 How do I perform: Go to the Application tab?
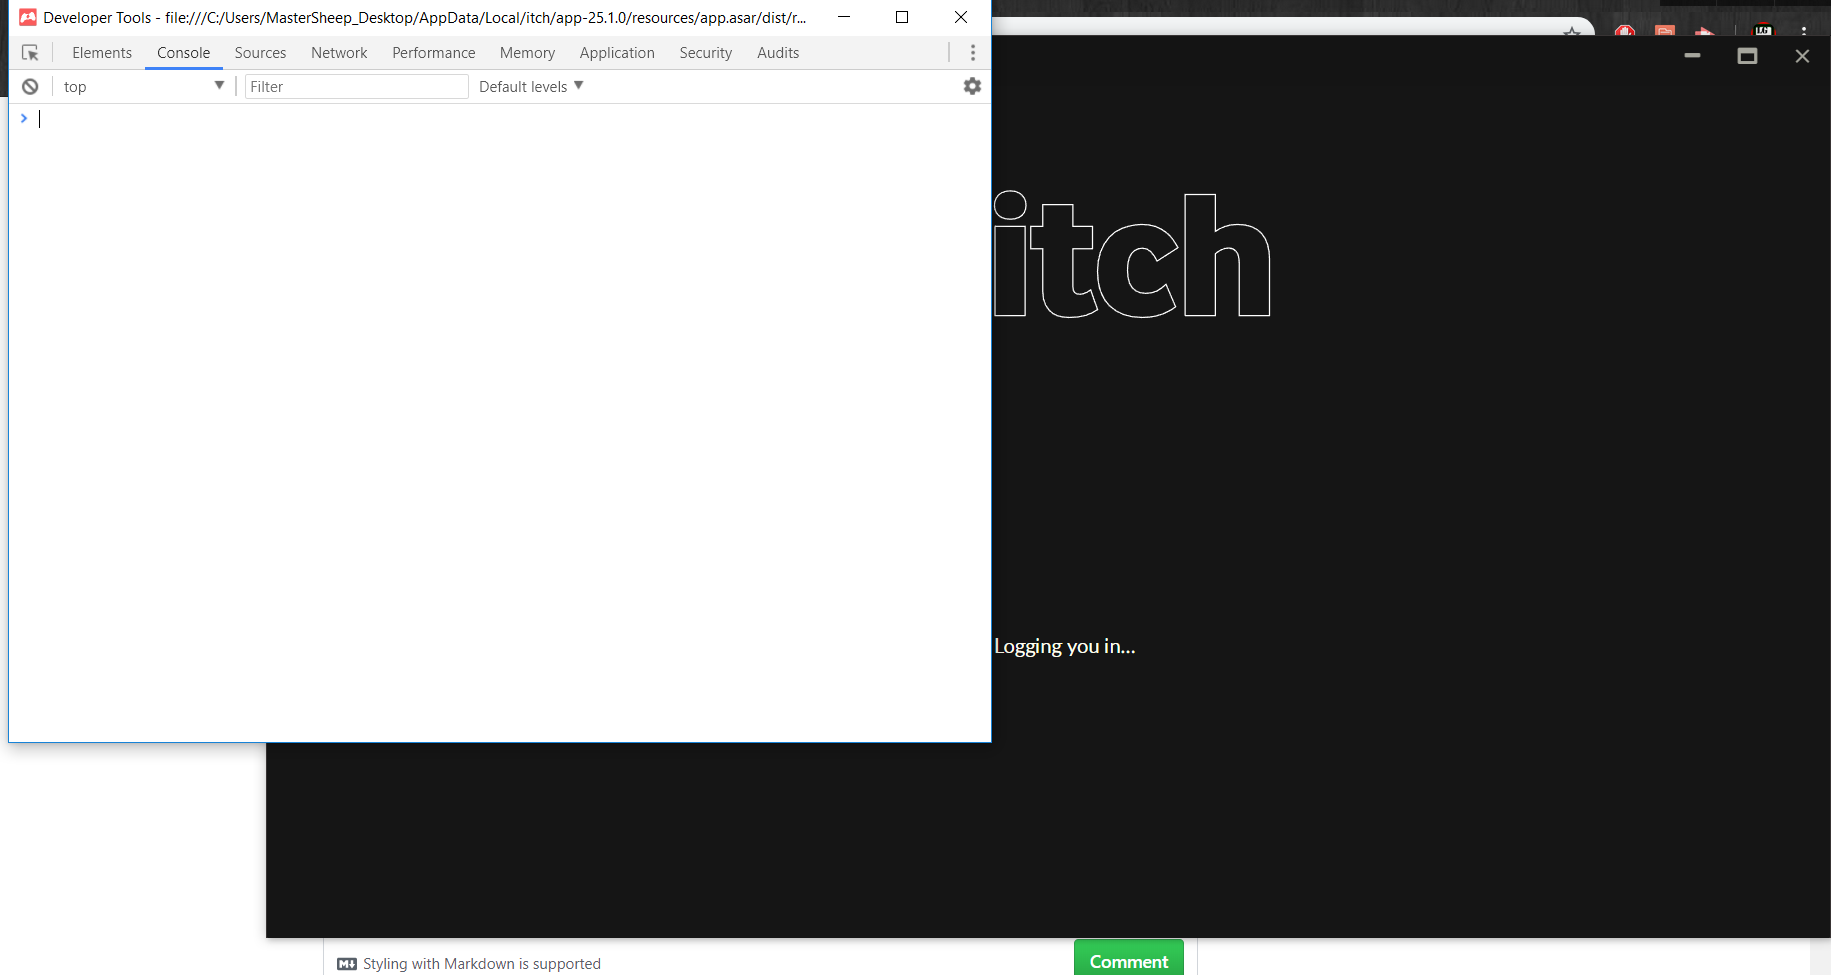click(x=617, y=53)
